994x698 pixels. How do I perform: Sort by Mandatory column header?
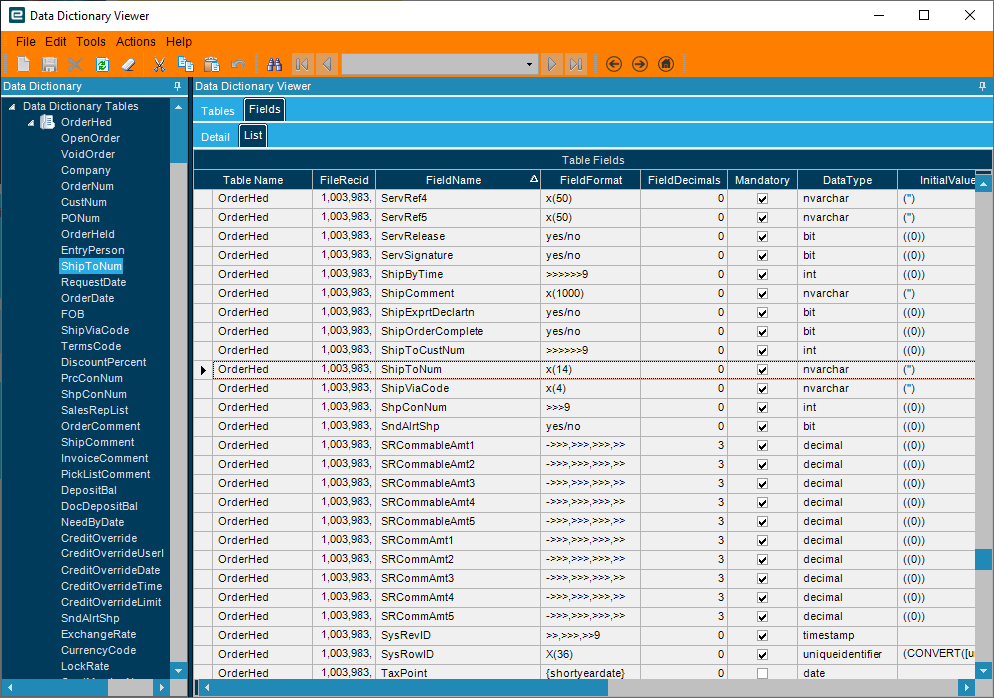pos(762,180)
